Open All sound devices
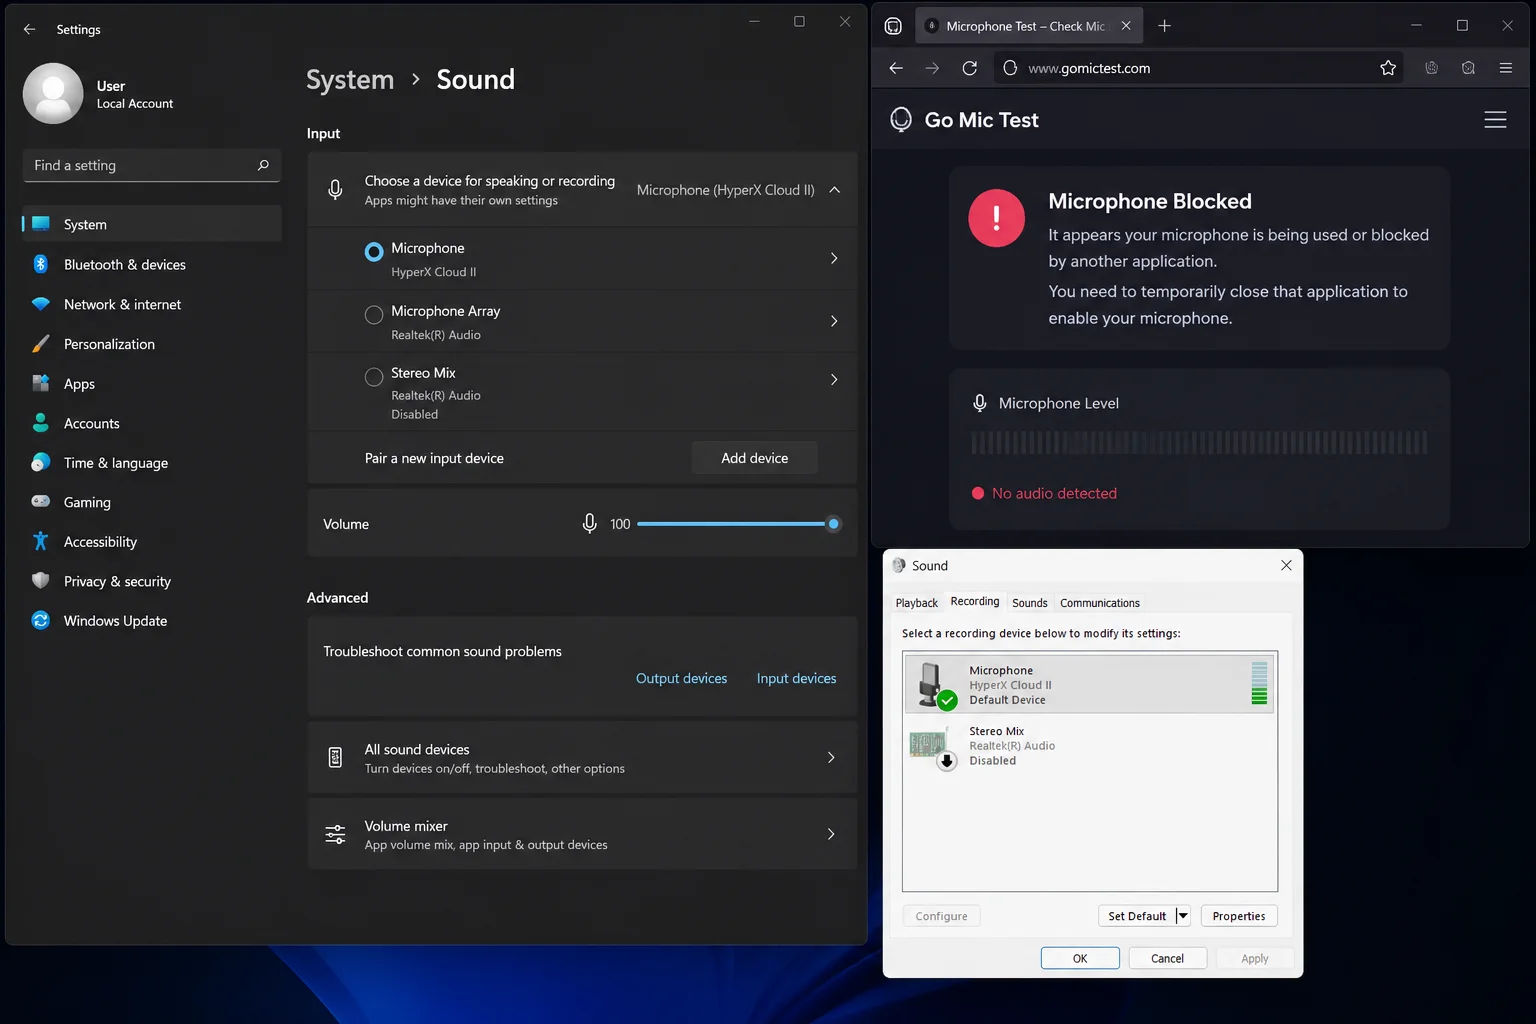The height and width of the screenshot is (1024, 1536). coord(582,758)
